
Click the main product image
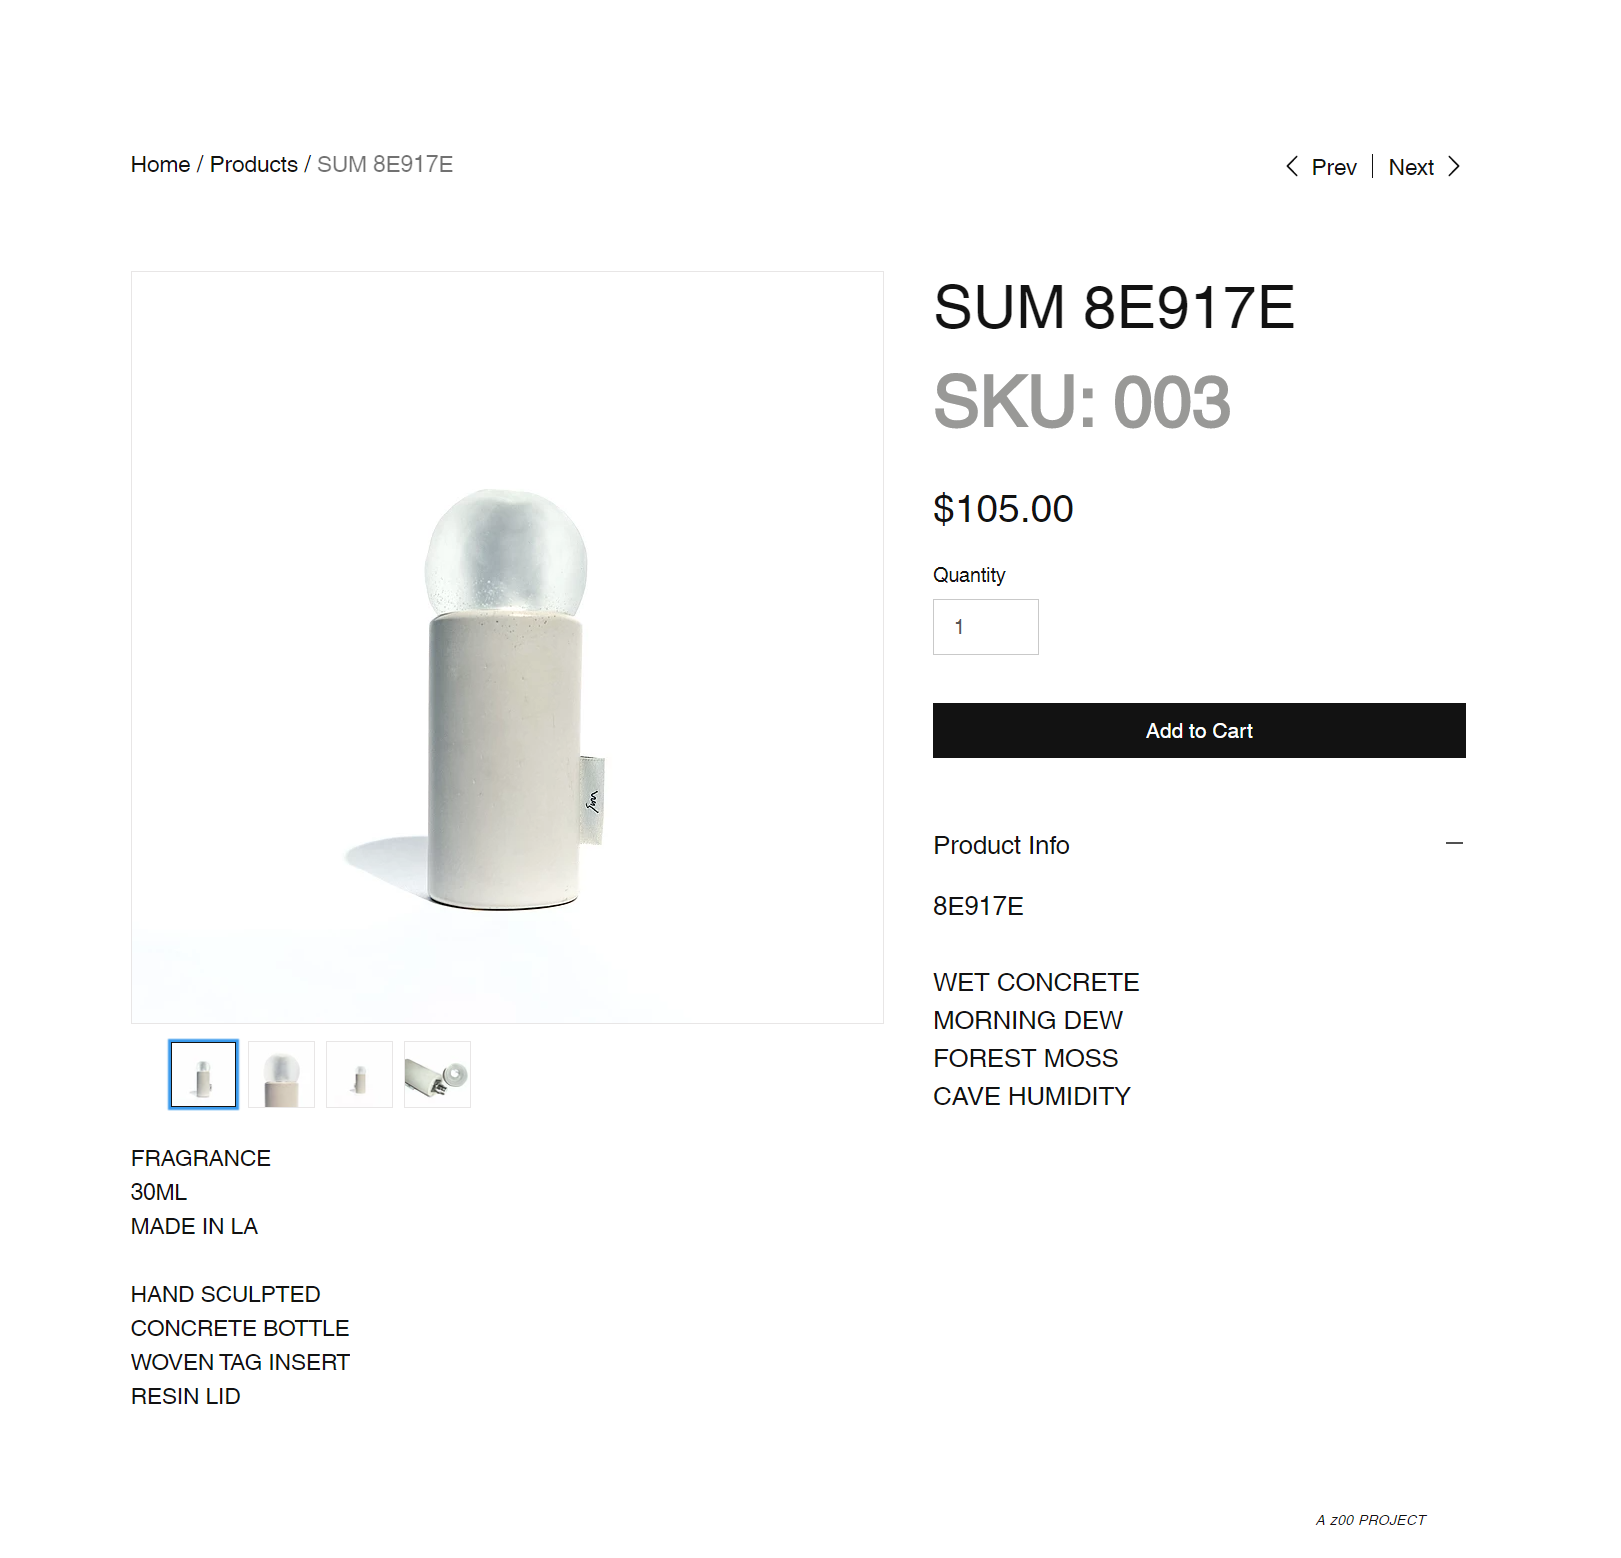tap(507, 647)
